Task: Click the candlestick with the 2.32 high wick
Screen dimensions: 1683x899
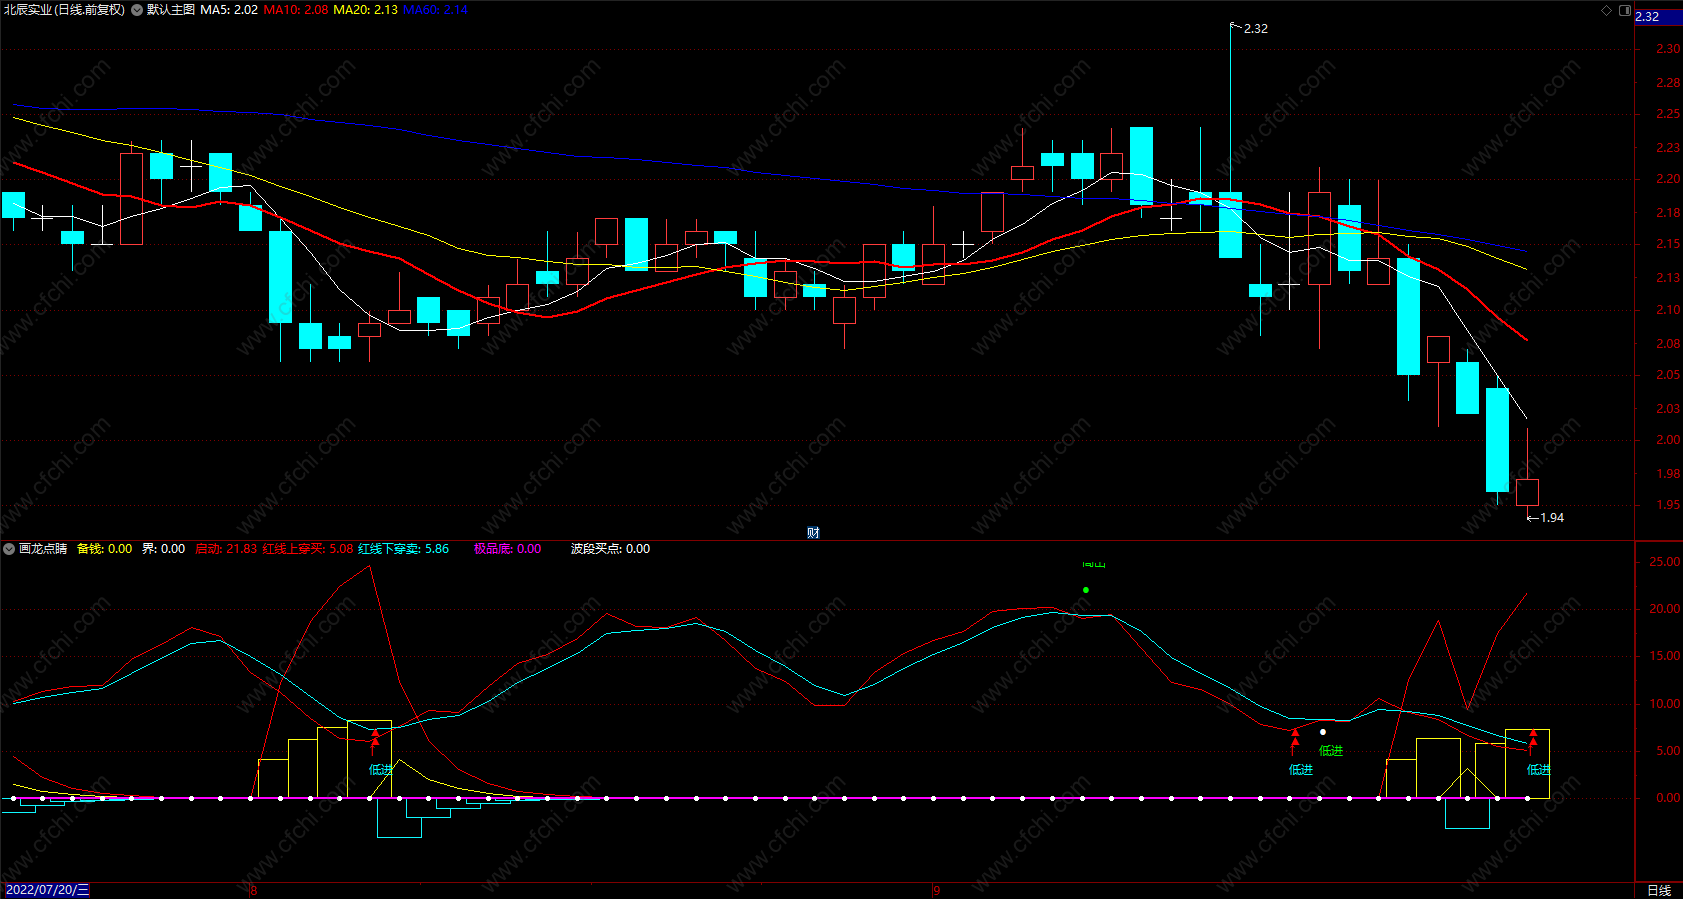Action: tap(1230, 224)
